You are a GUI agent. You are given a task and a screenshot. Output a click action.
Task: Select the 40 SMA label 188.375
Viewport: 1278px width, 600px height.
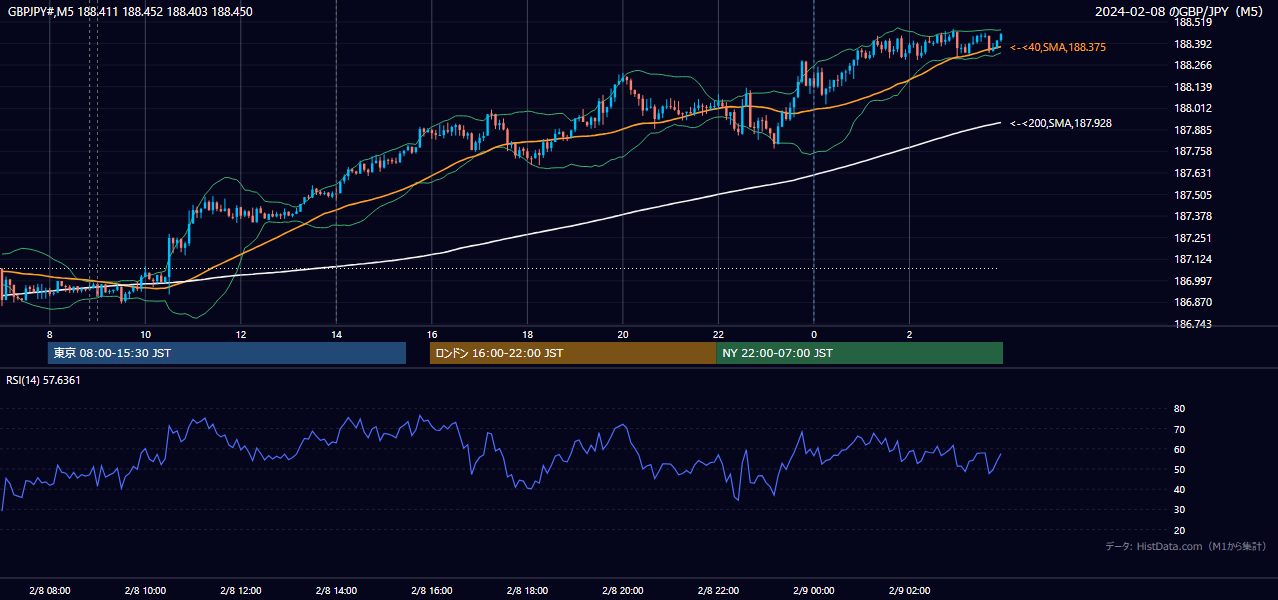pyautogui.click(x=1058, y=47)
